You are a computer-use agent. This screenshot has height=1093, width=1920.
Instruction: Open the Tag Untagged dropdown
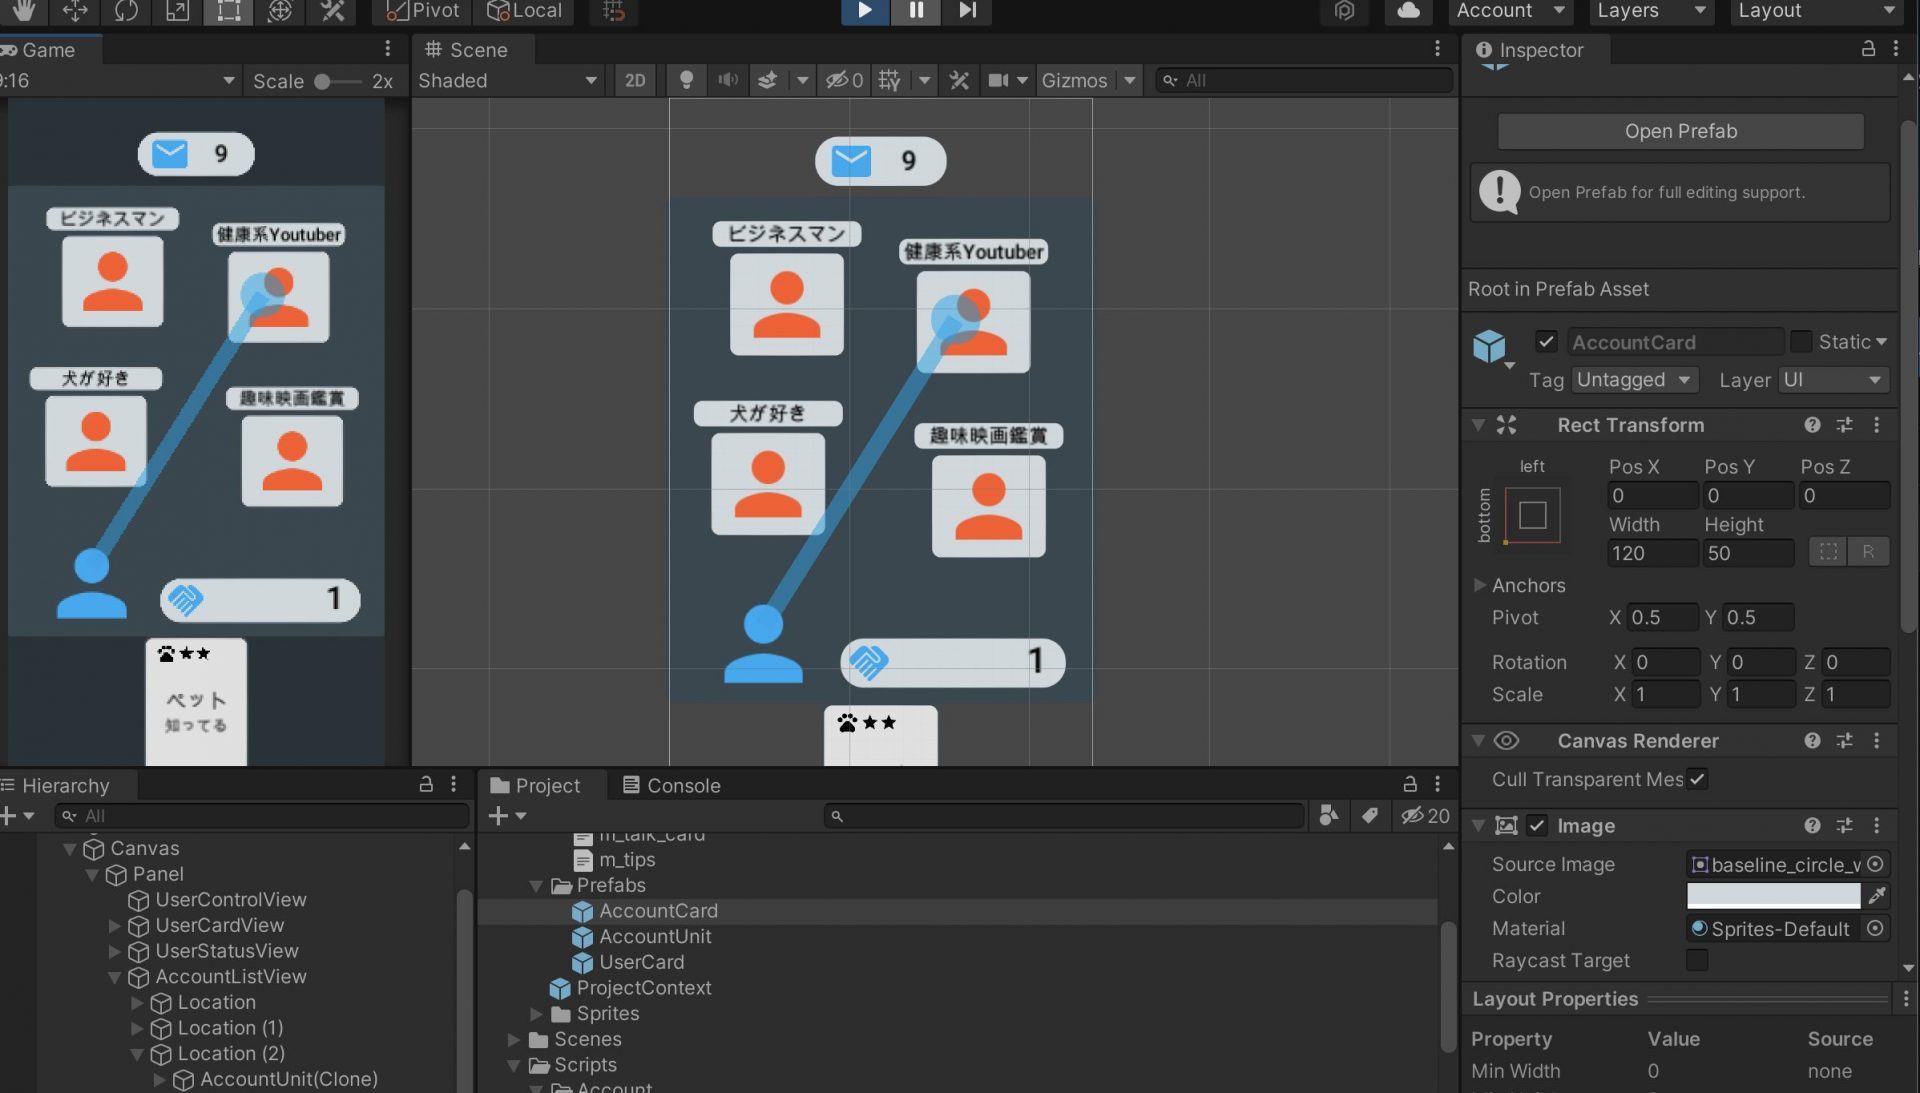1634,380
